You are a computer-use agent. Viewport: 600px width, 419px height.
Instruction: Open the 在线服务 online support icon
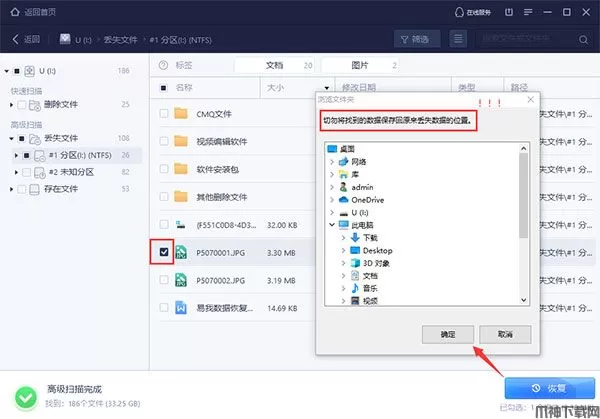pyautogui.click(x=459, y=12)
